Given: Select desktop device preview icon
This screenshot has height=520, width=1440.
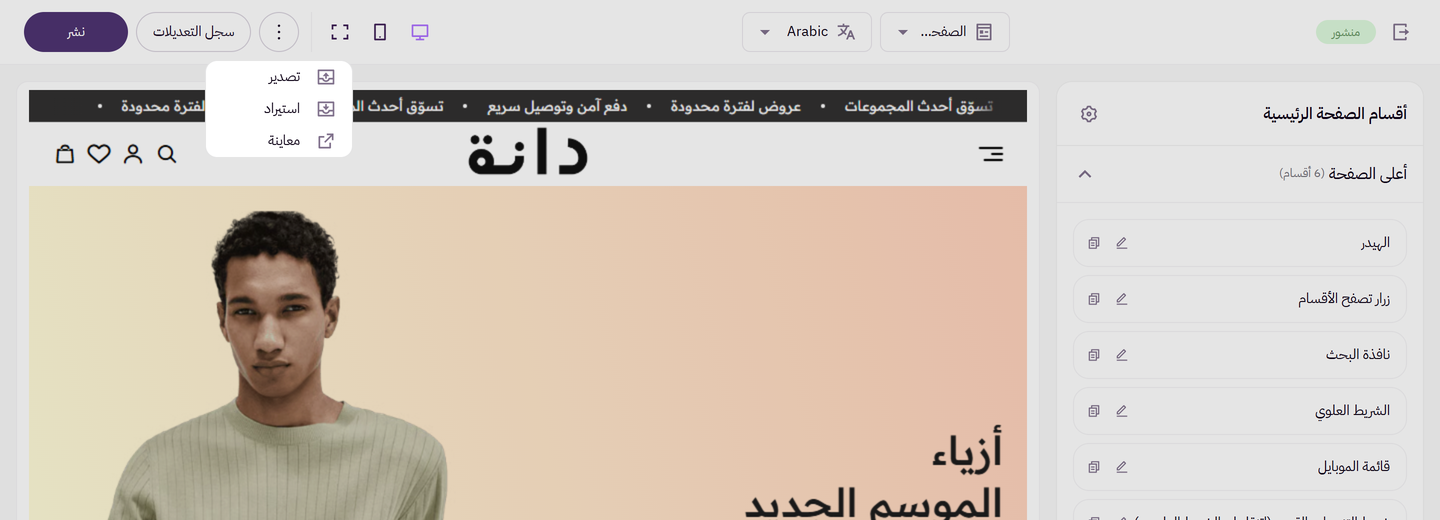Looking at the screenshot, I should click(x=420, y=32).
